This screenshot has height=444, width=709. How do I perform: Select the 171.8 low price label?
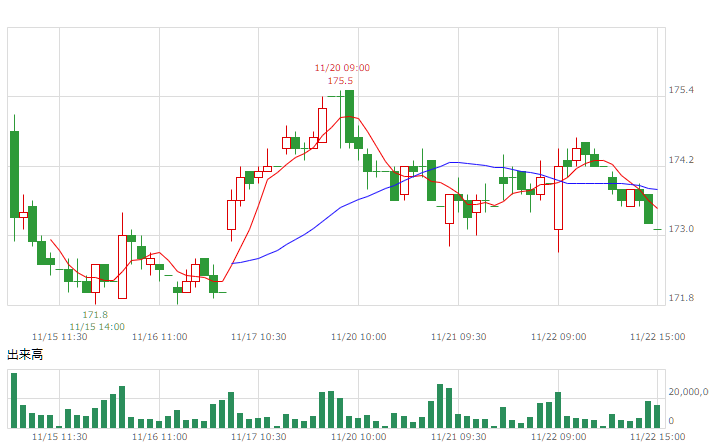click(95, 314)
